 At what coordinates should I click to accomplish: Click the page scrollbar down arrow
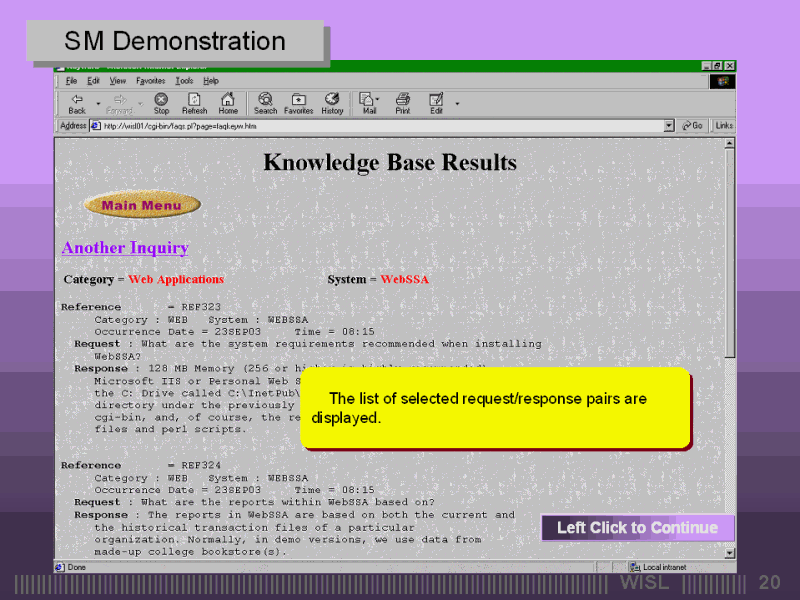pyautogui.click(x=729, y=552)
